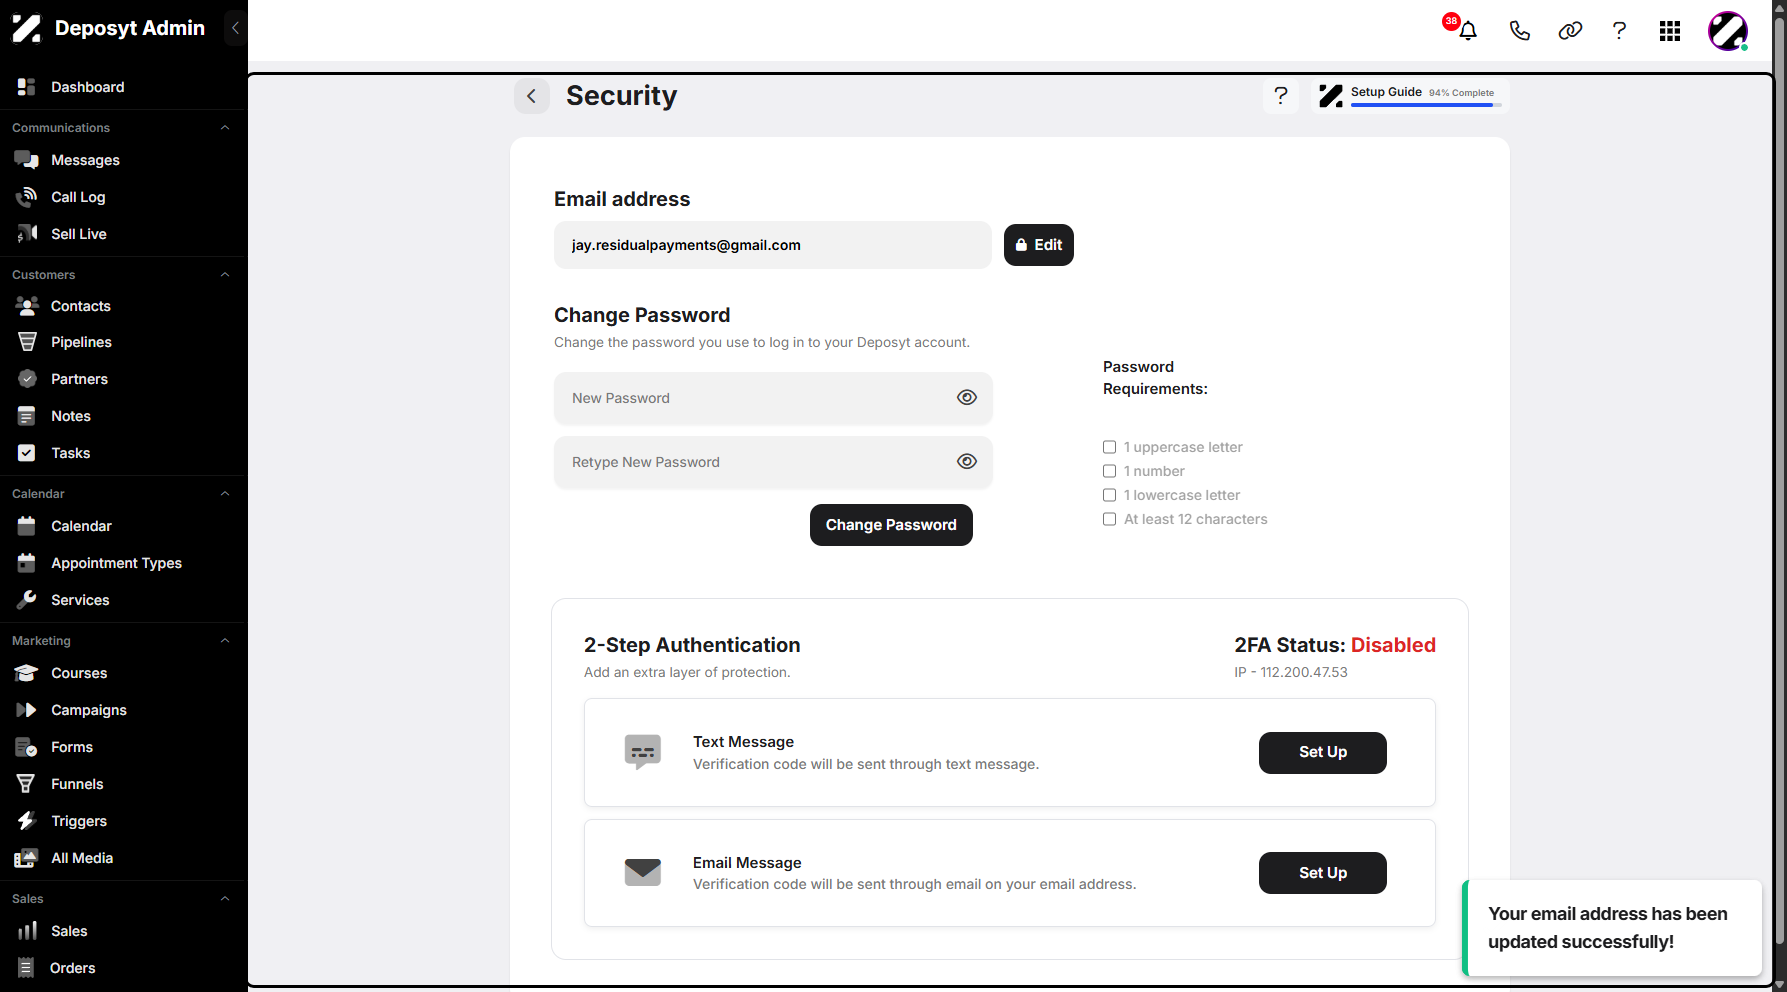Image resolution: width=1787 pixels, height=992 pixels.
Task: Click the Edit email button
Action: (x=1039, y=245)
